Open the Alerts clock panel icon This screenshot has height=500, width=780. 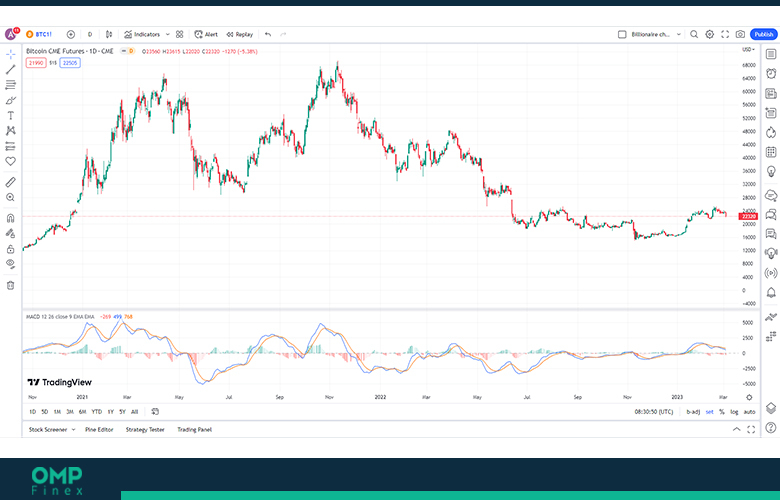coord(771,74)
